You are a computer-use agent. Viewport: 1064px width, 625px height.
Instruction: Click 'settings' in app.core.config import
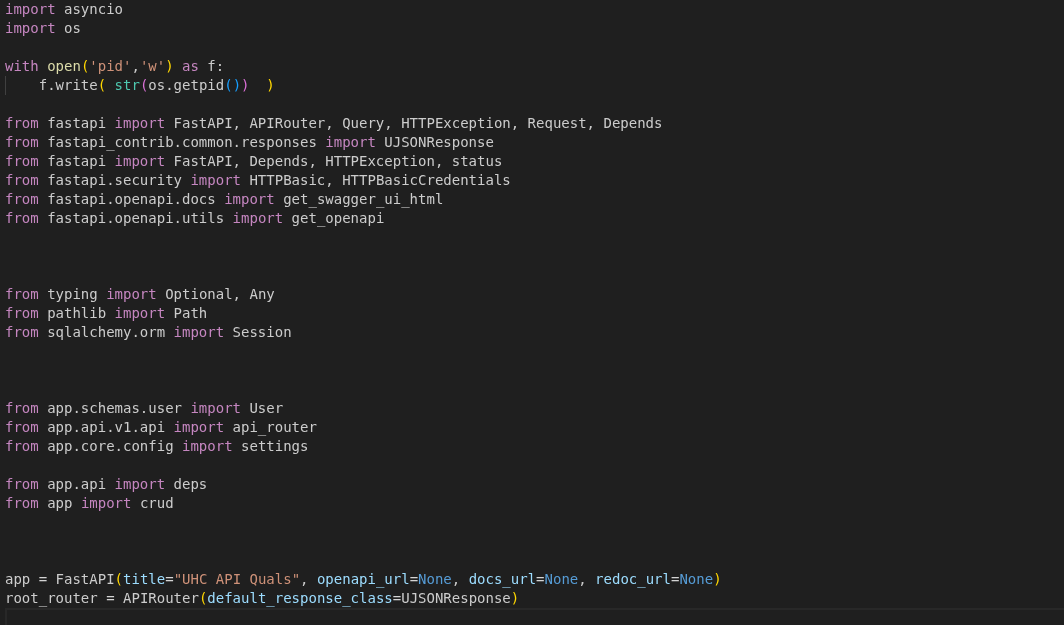click(x=275, y=447)
